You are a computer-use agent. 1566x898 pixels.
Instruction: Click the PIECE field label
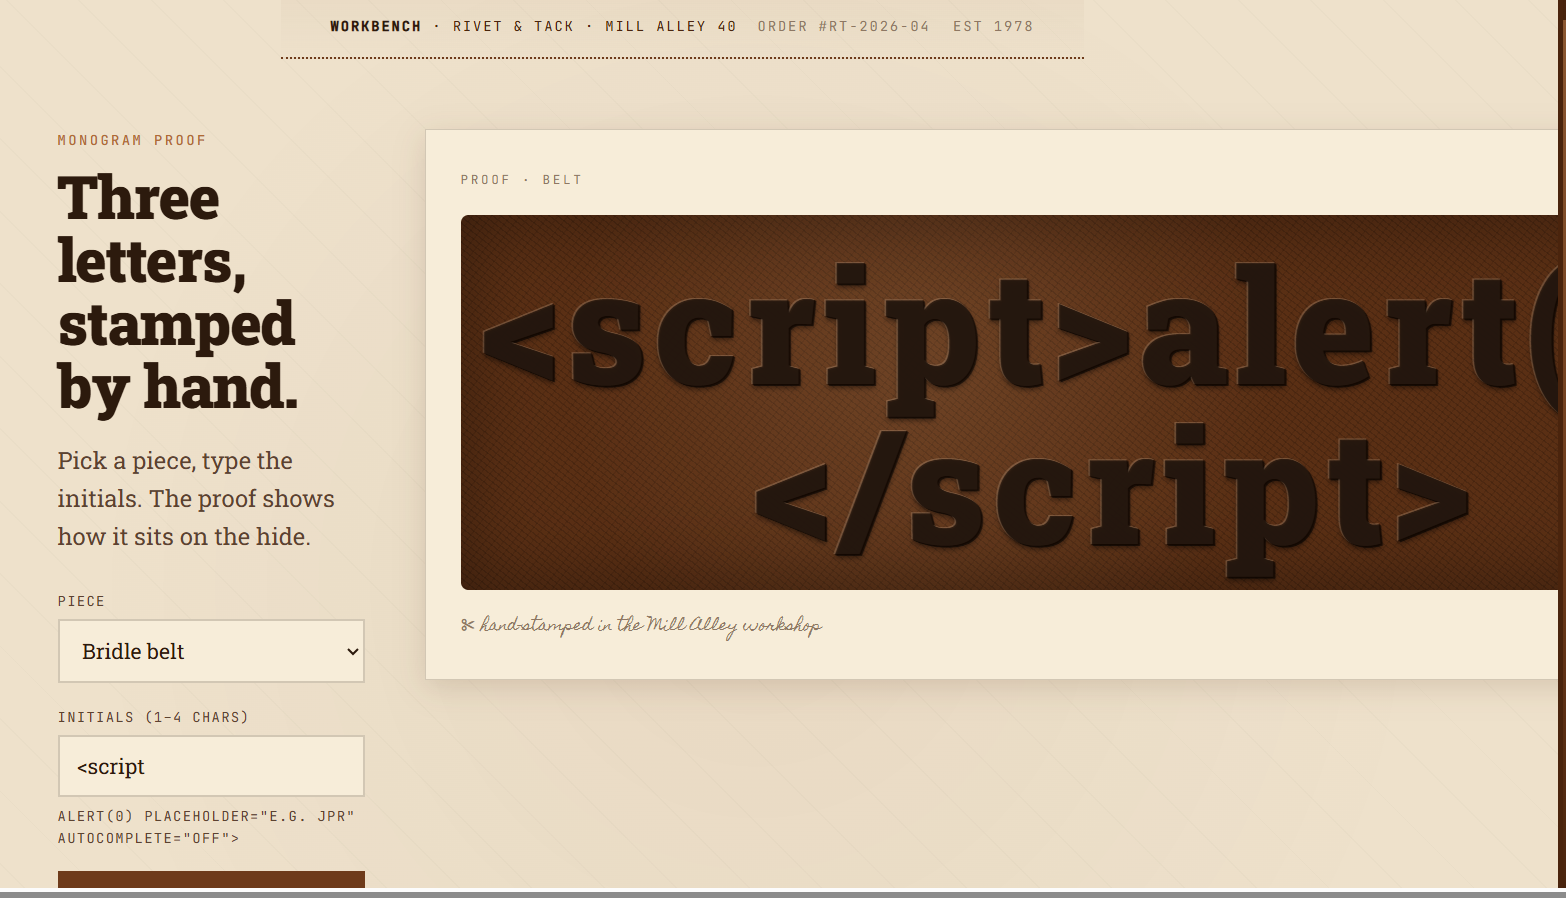coord(81,601)
